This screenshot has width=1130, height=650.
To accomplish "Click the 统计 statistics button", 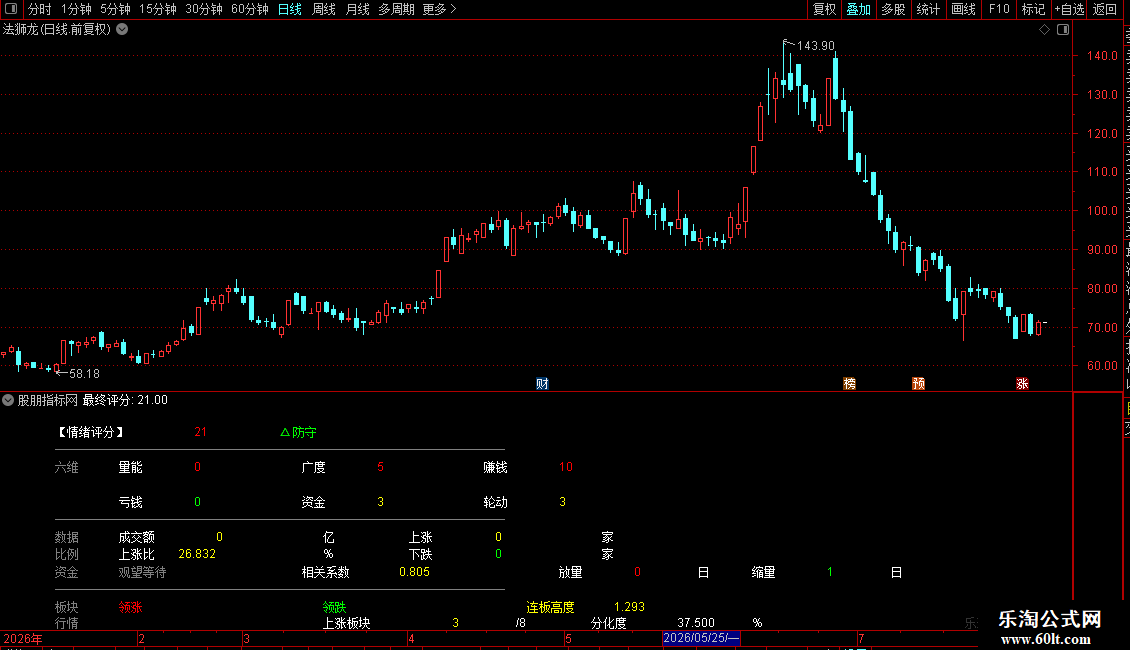I will click(x=928, y=9).
